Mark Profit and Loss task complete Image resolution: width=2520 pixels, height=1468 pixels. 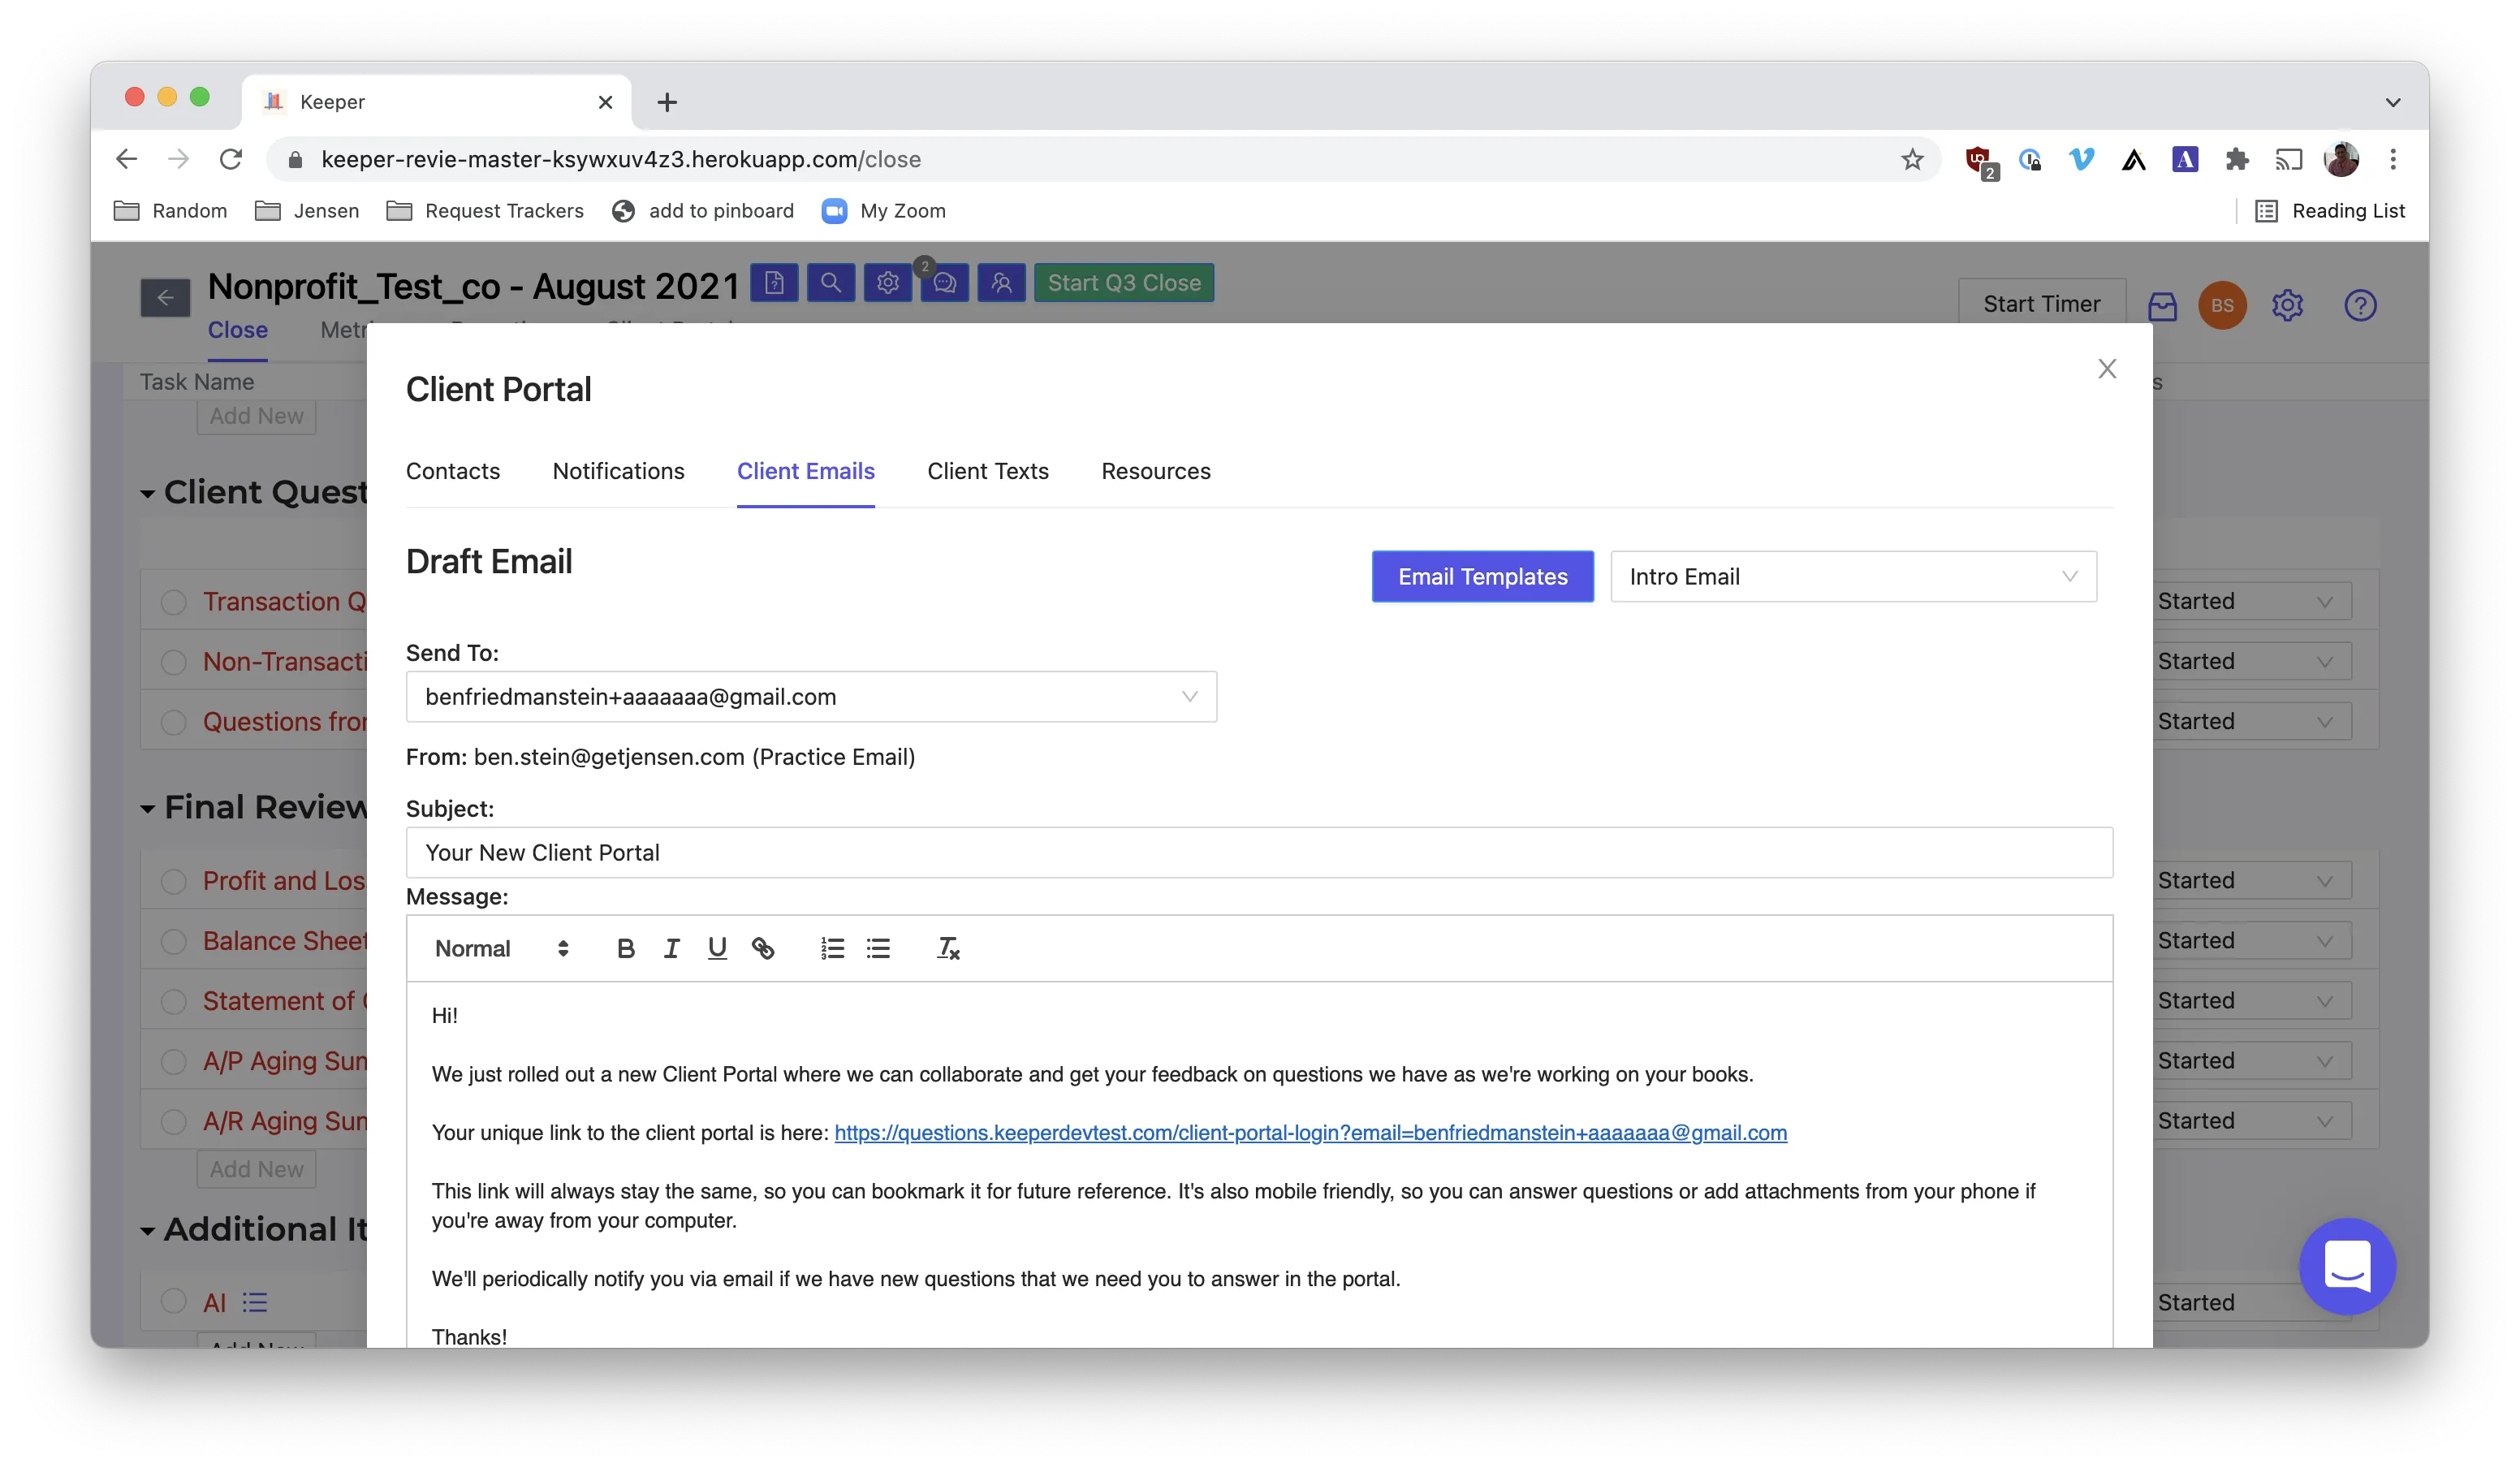point(174,881)
